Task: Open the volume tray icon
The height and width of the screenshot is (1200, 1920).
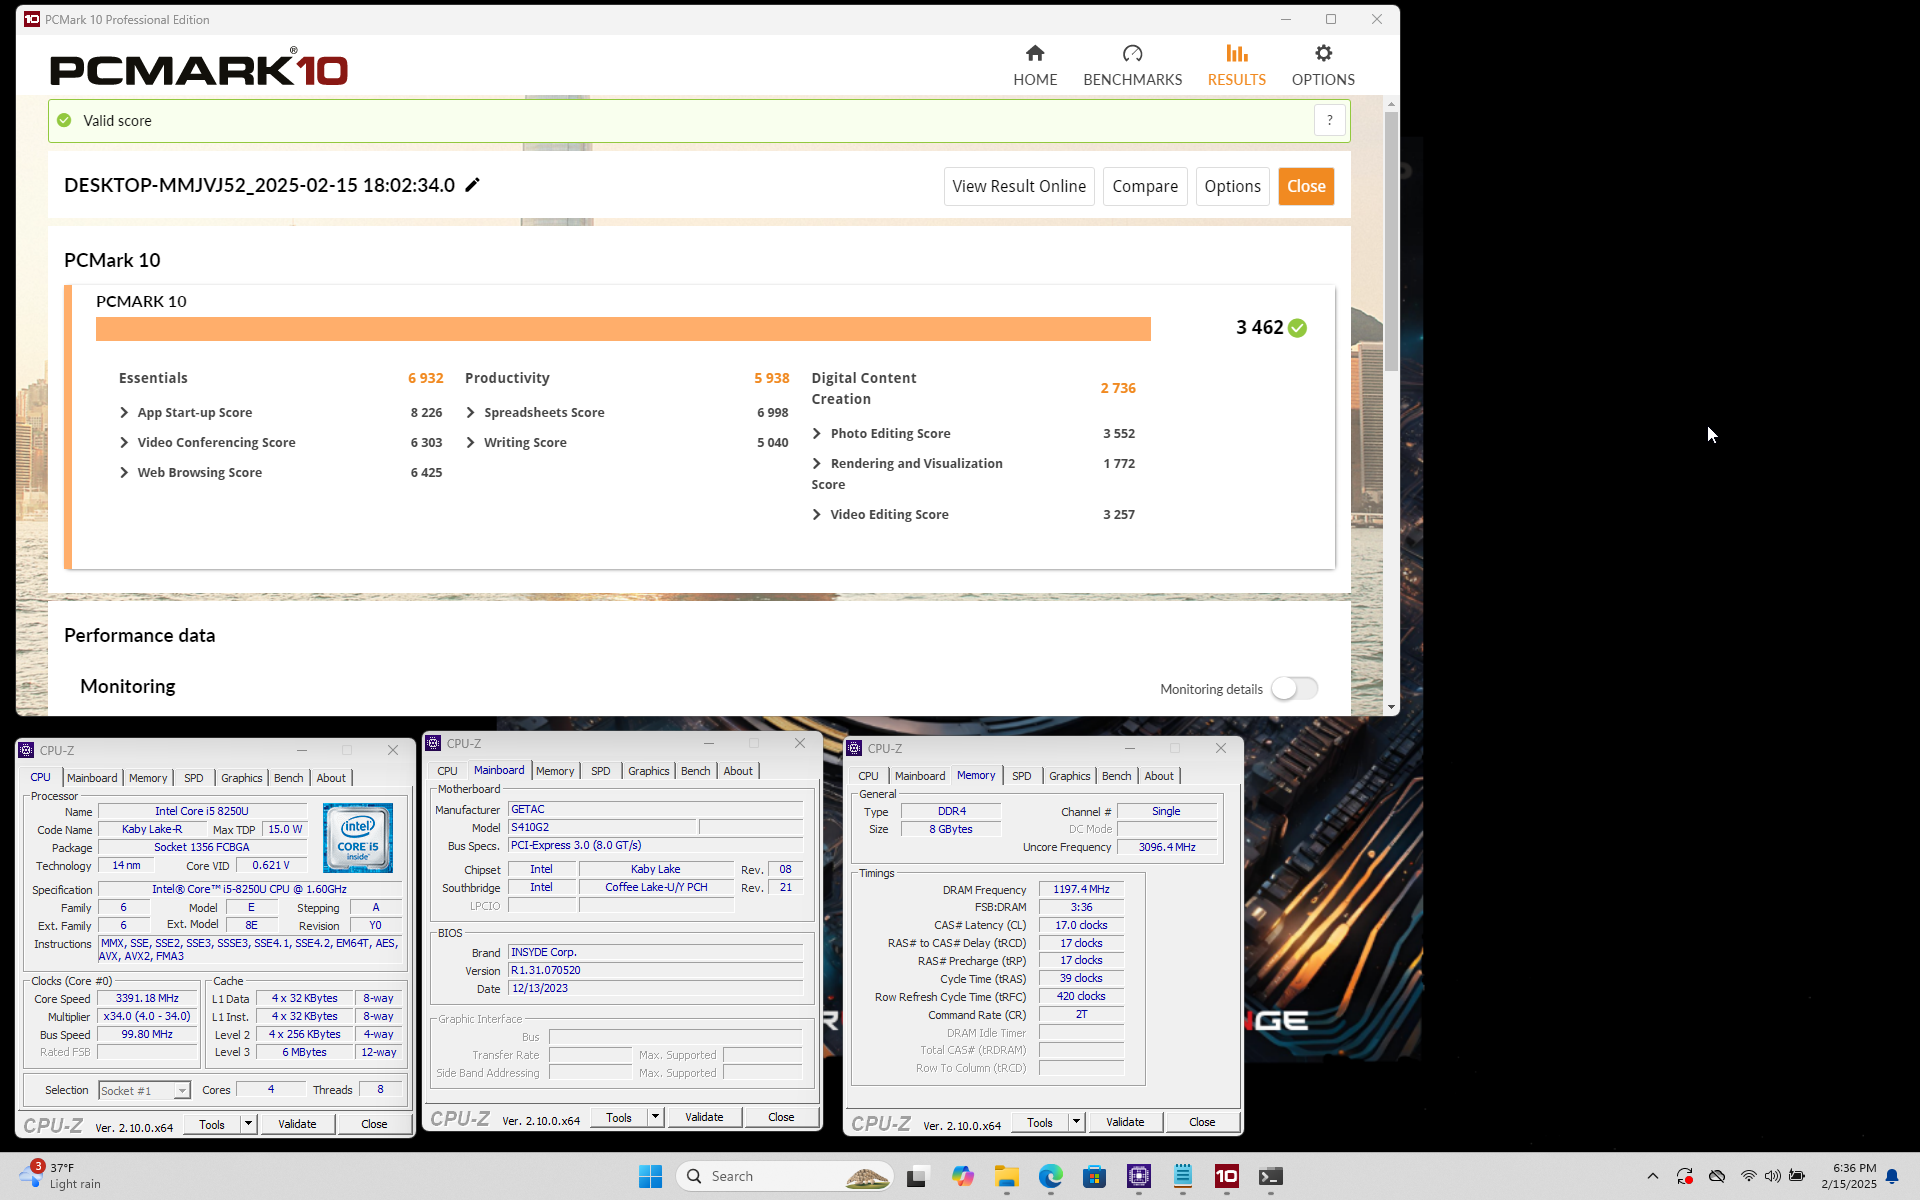Action: [1772, 1176]
